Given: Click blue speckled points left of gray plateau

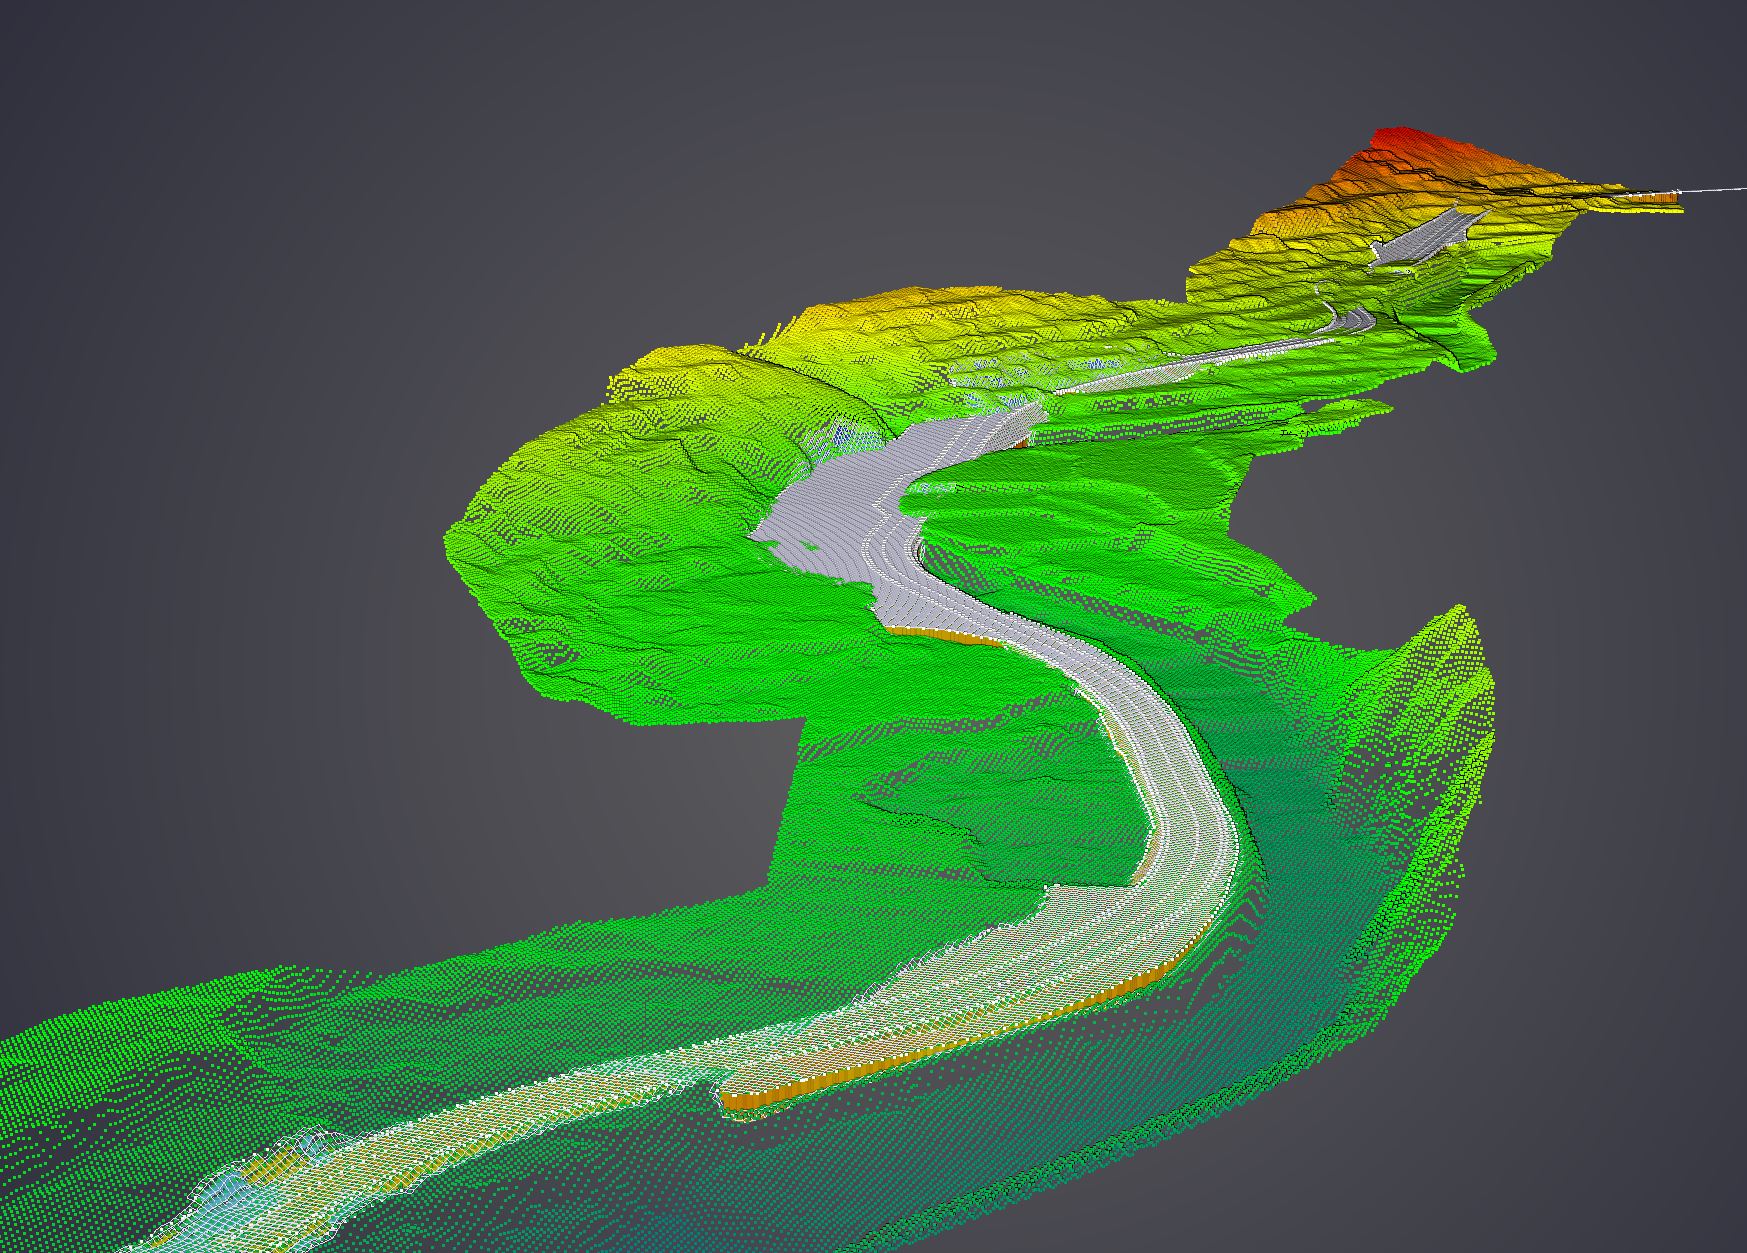Looking at the screenshot, I should tap(840, 435).
